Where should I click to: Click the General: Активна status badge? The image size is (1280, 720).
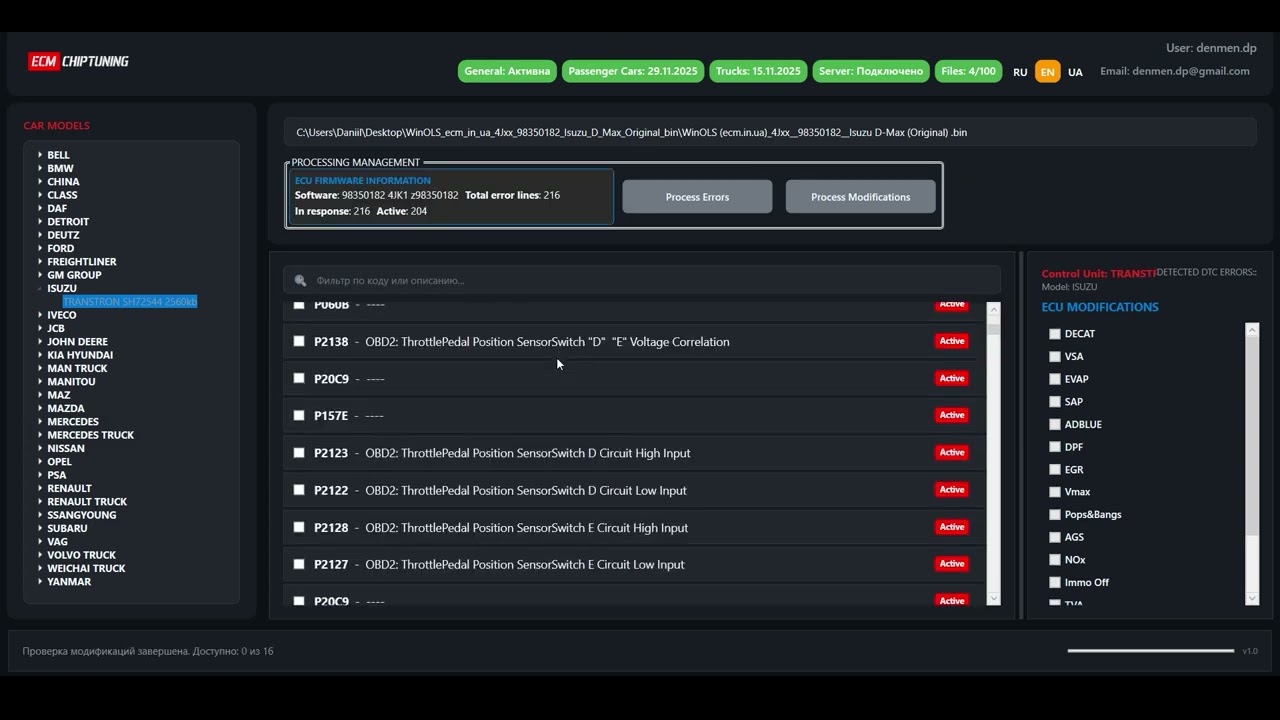pos(507,71)
